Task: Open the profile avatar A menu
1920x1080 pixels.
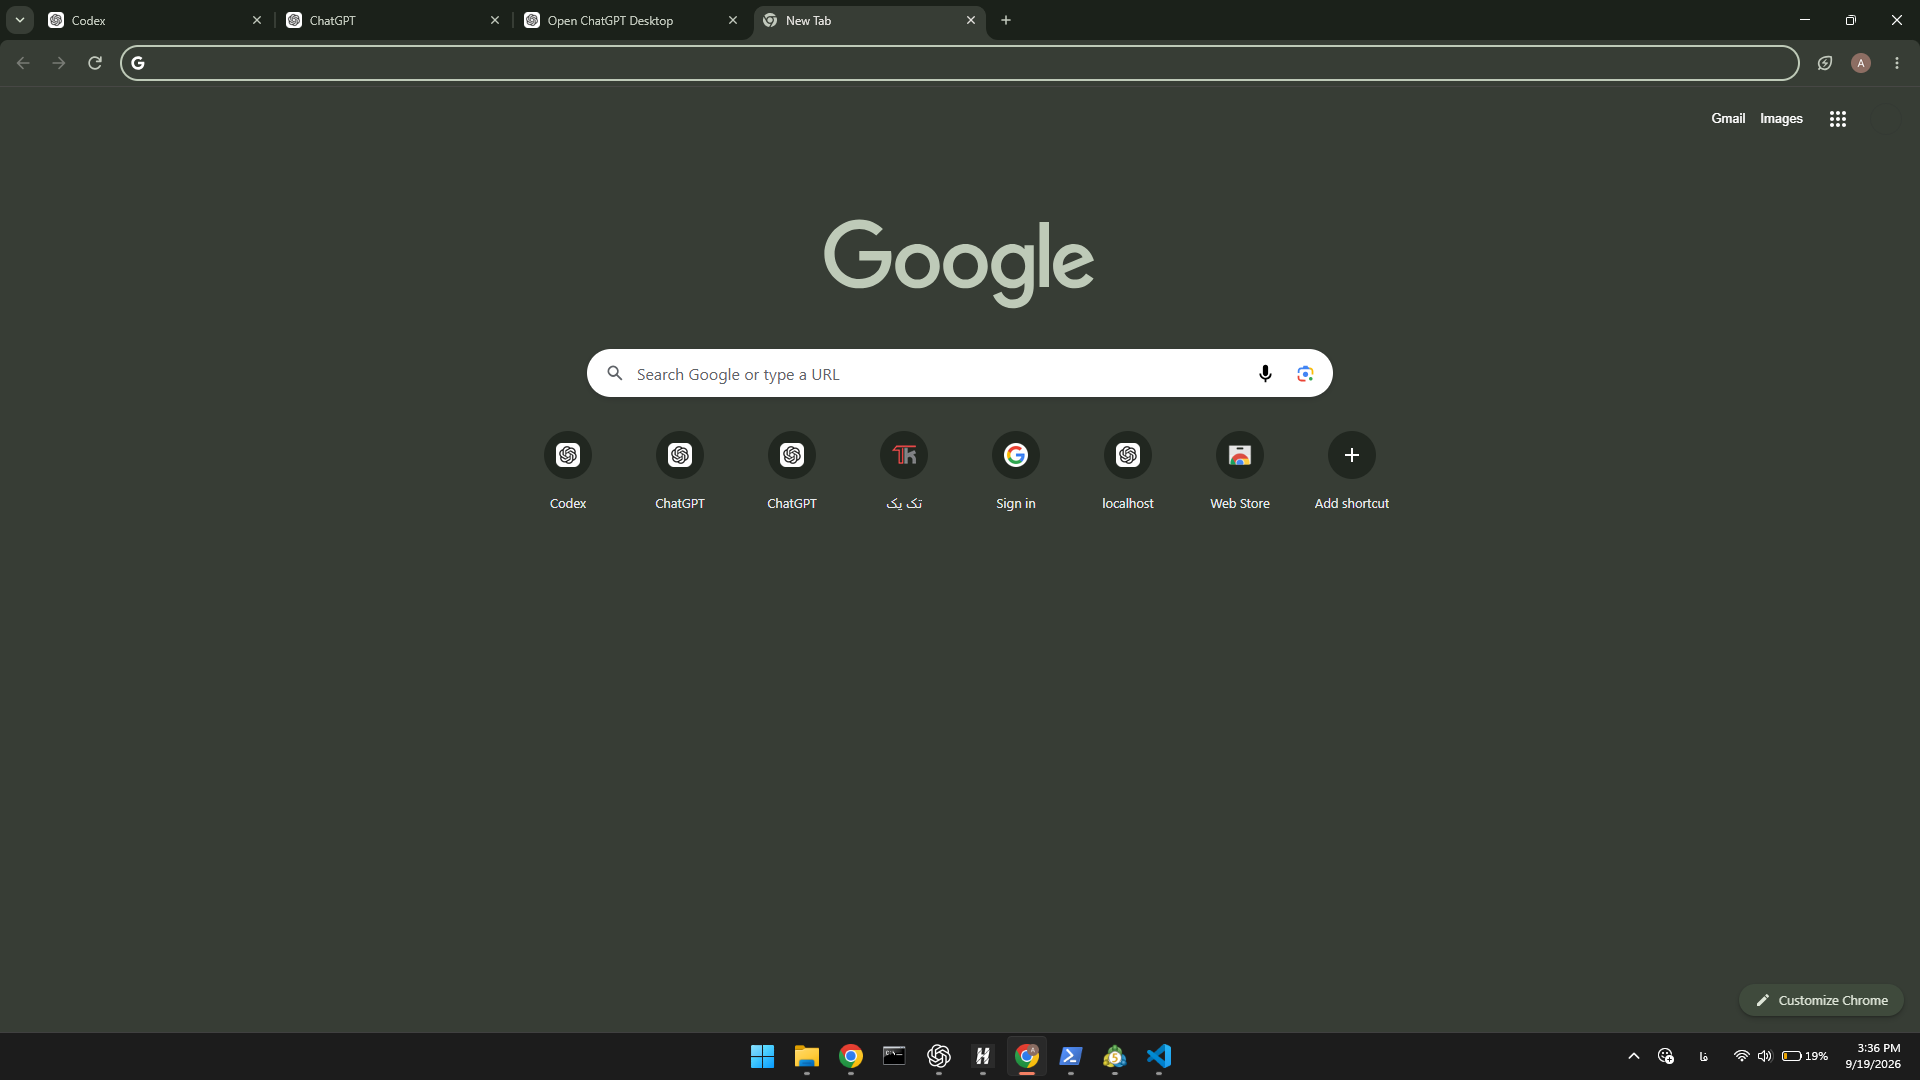Action: pos(1861,63)
